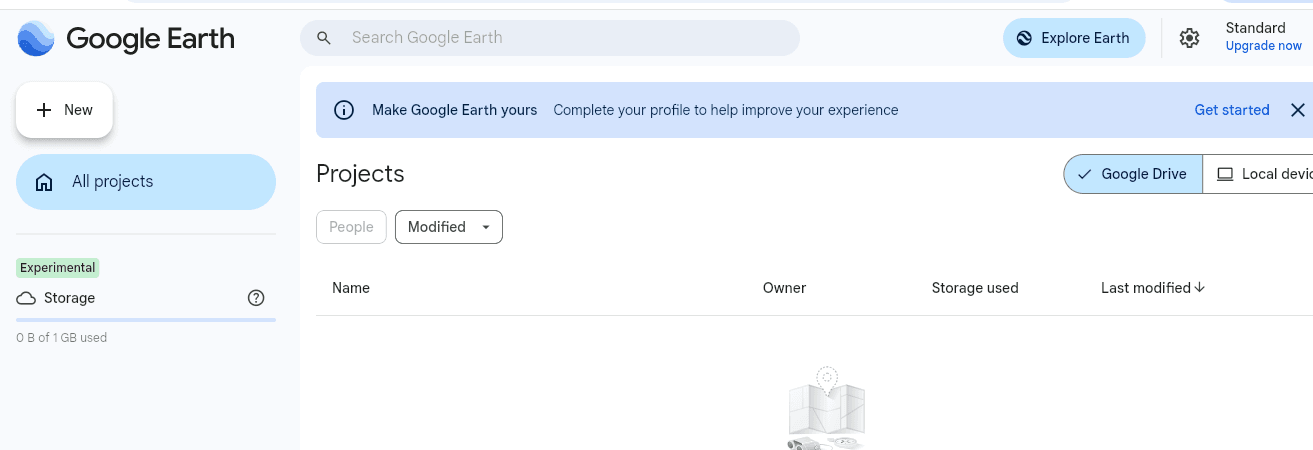Click the empty projects map illustration
1313x450 pixels.
point(826,408)
